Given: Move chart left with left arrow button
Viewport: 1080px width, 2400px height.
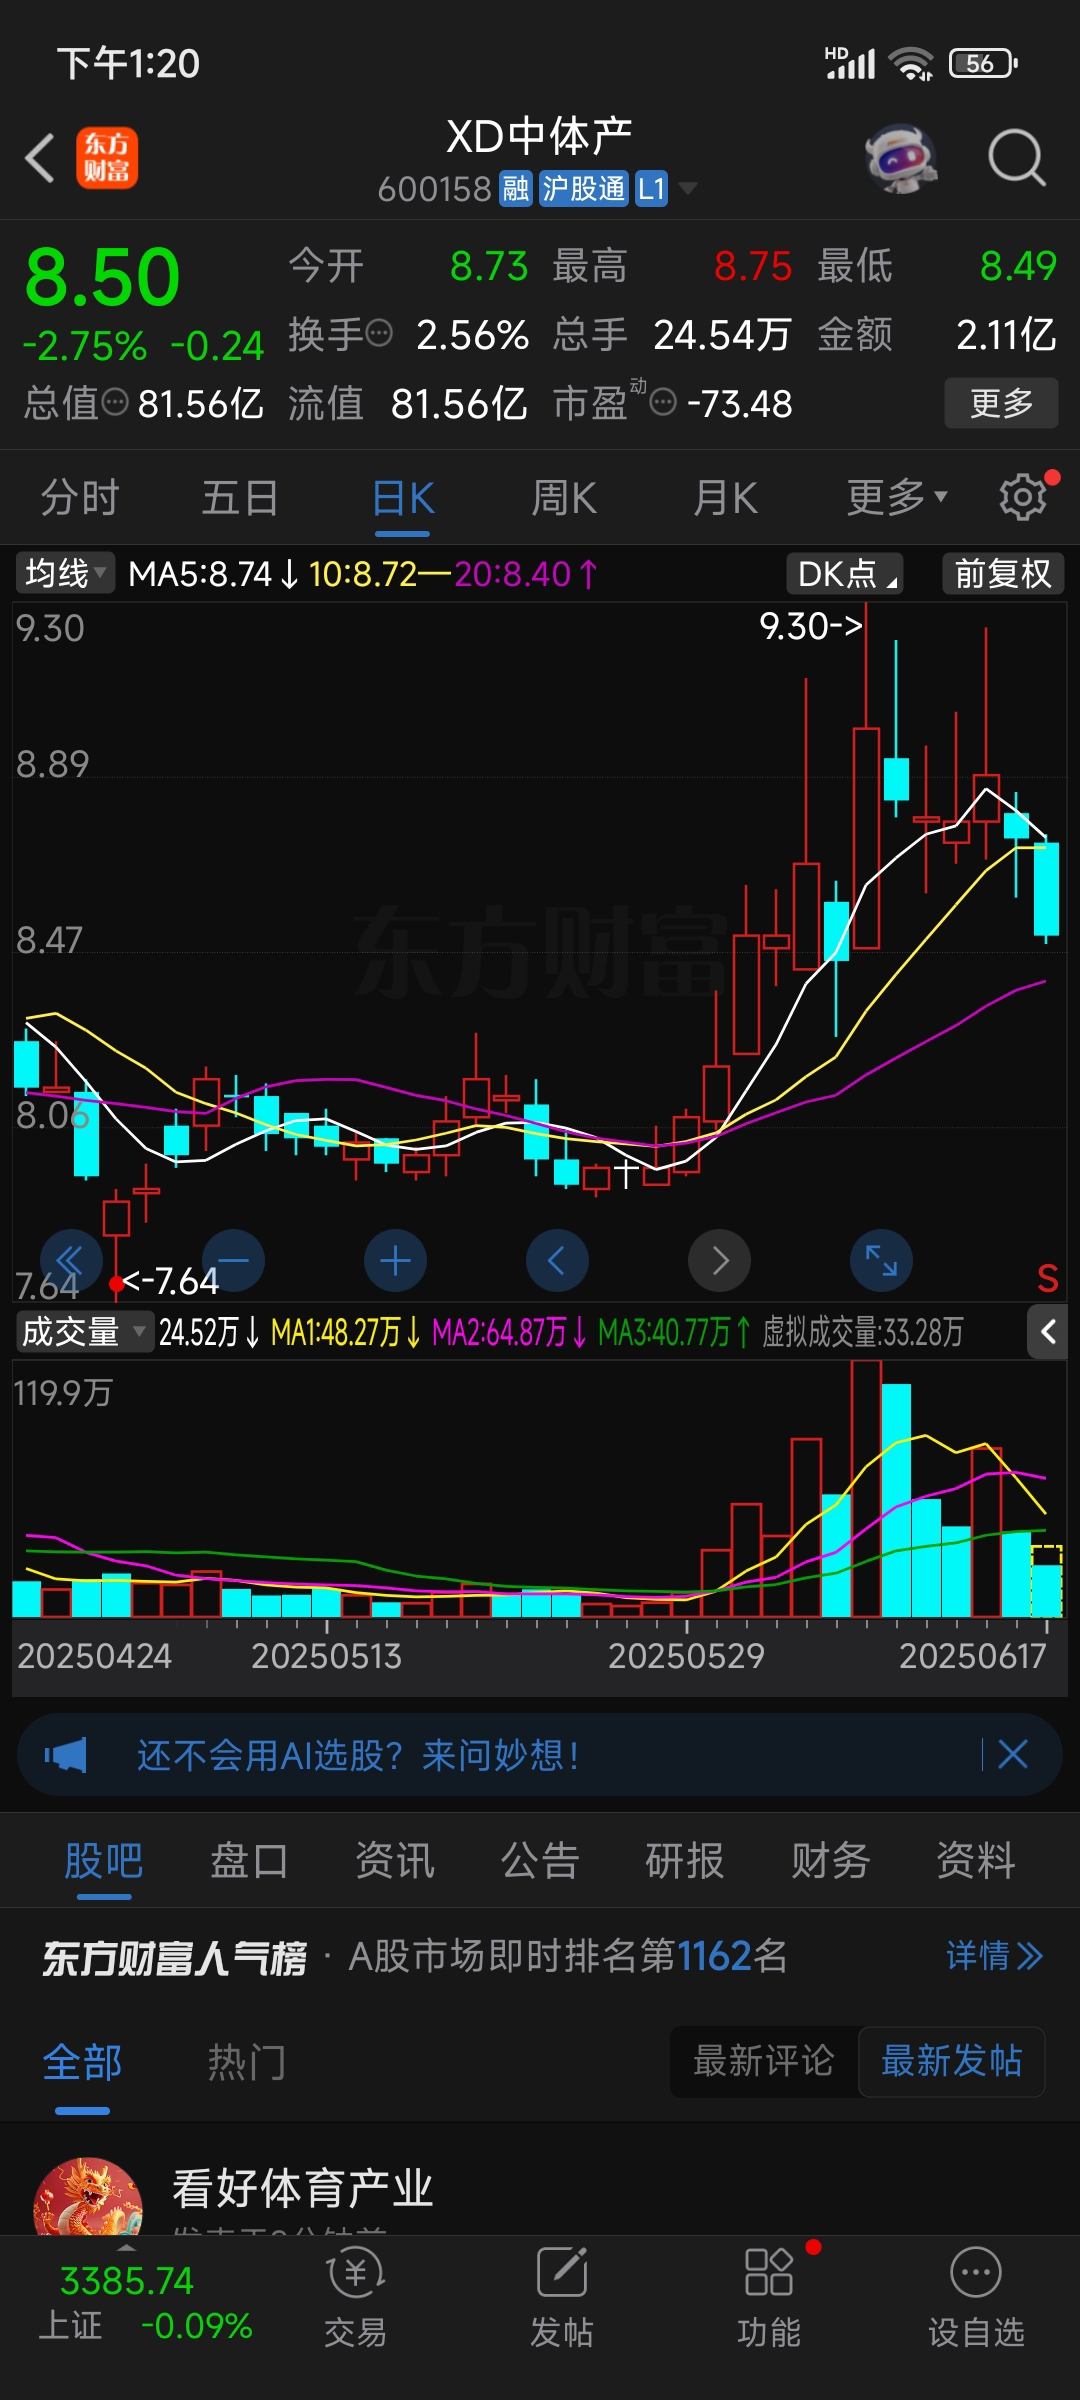Looking at the screenshot, I should tap(557, 1260).
